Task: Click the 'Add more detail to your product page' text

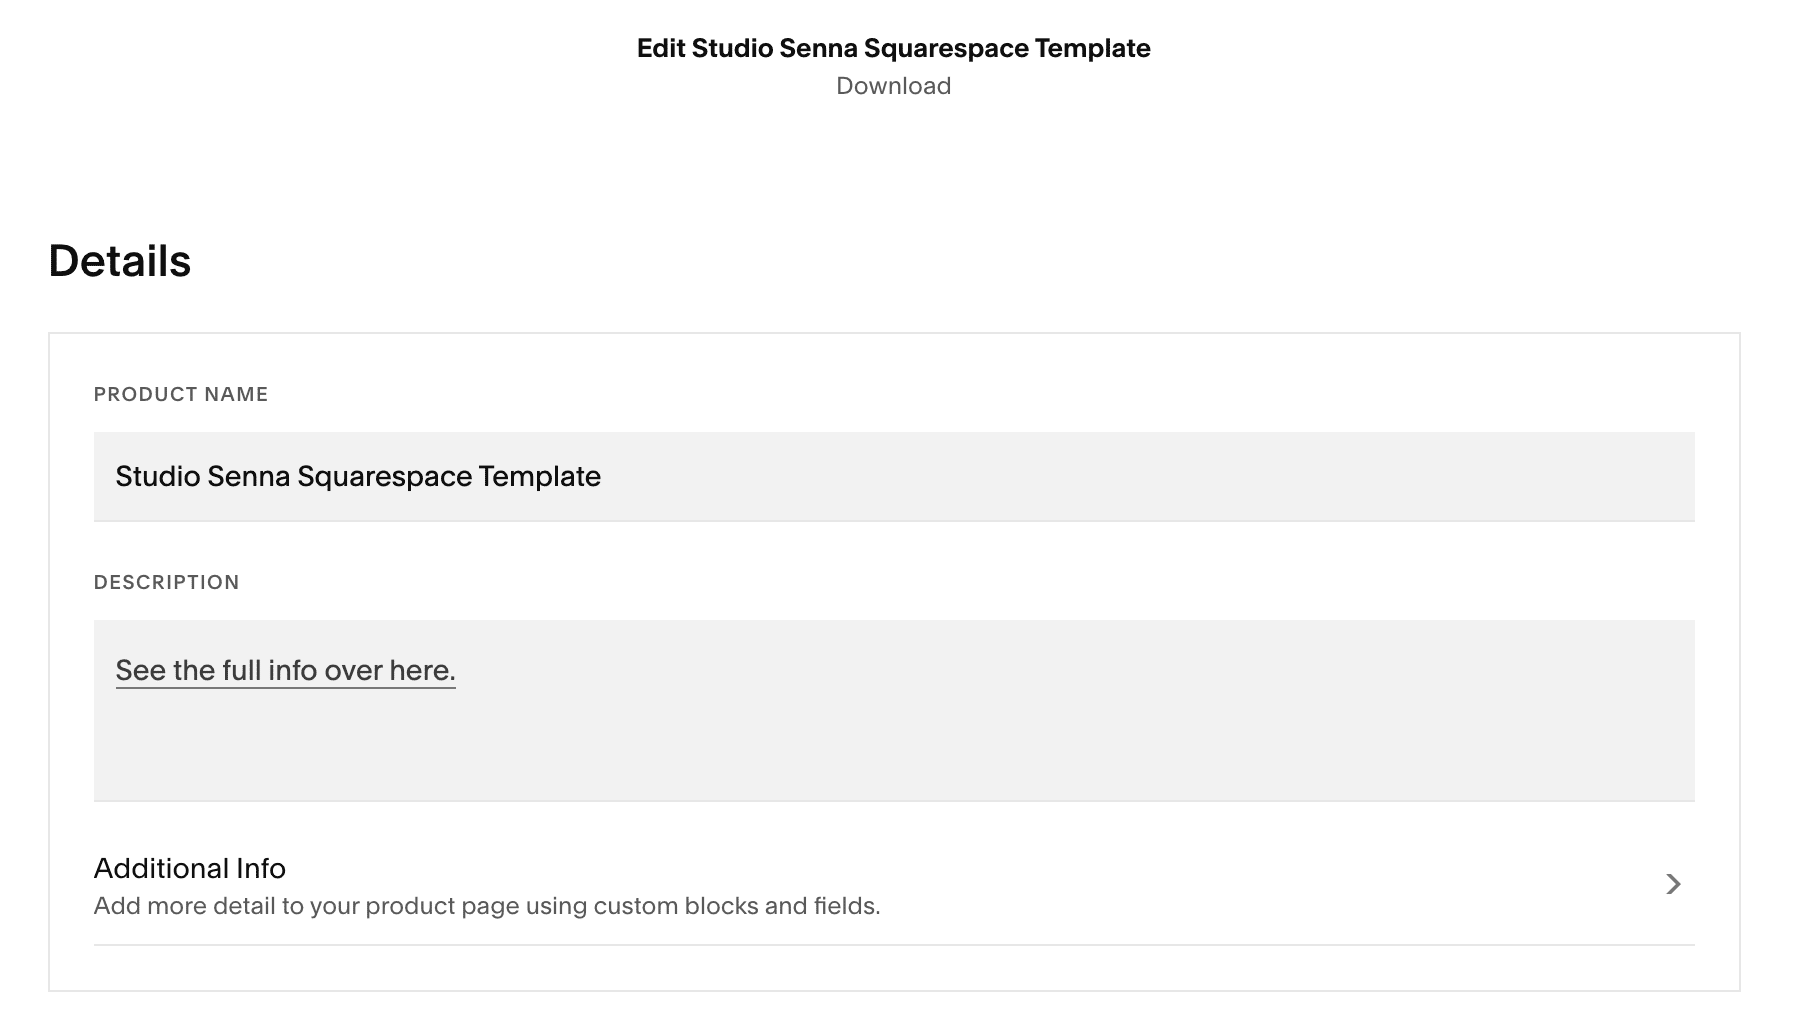Action: [x=340, y=907]
